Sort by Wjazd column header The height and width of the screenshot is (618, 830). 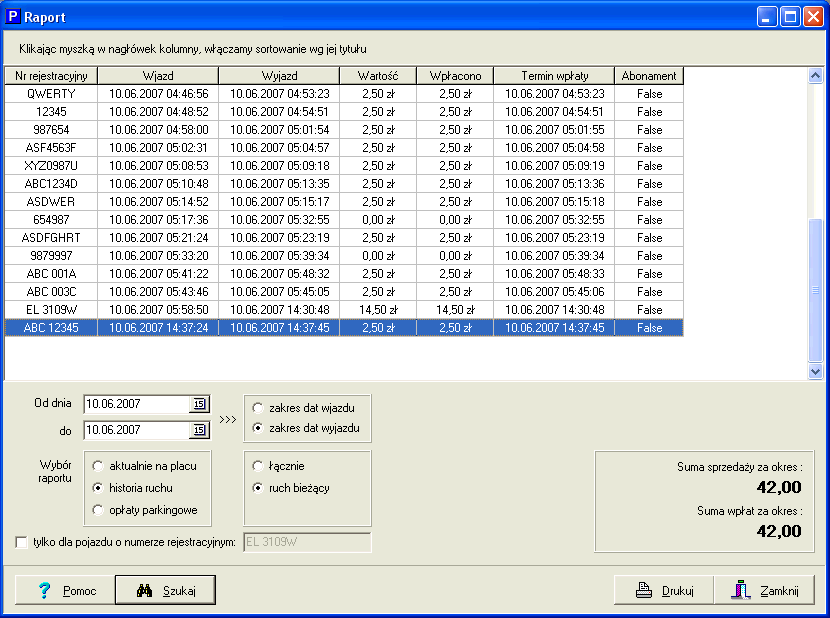(158, 76)
